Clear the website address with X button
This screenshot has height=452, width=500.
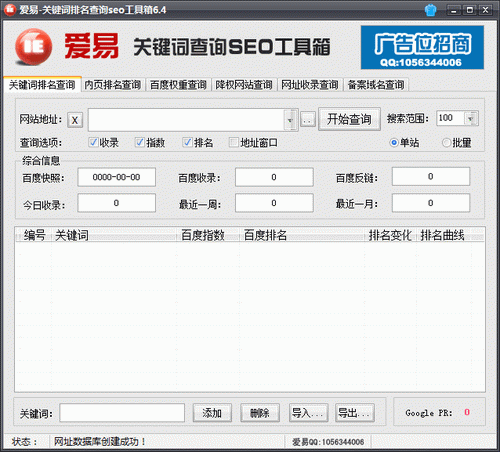(75, 120)
